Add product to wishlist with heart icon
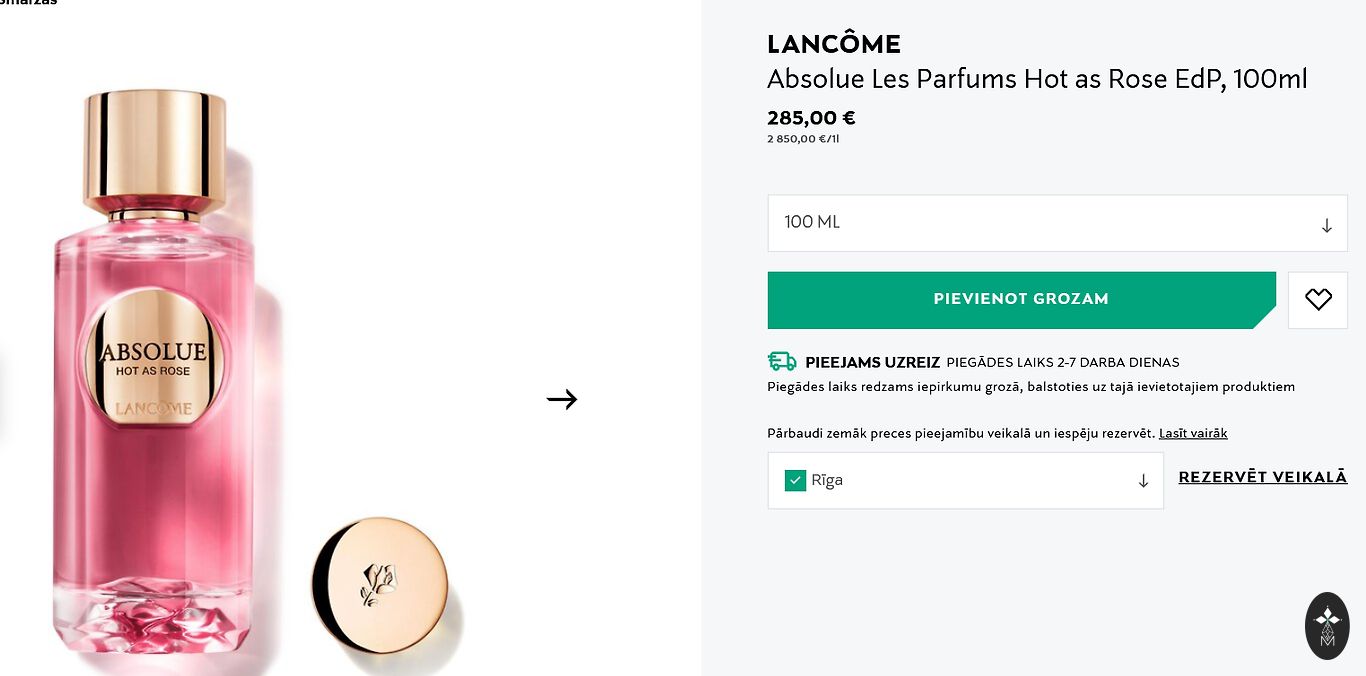The image size is (1366, 676). pos(1318,300)
